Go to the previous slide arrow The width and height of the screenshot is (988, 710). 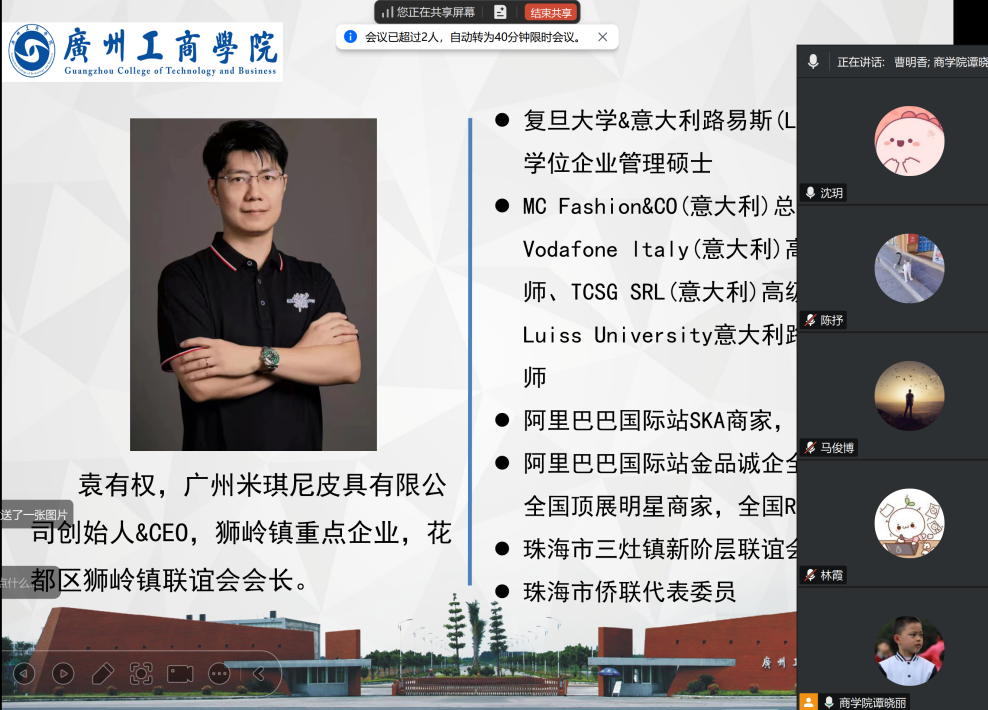pos(24,674)
